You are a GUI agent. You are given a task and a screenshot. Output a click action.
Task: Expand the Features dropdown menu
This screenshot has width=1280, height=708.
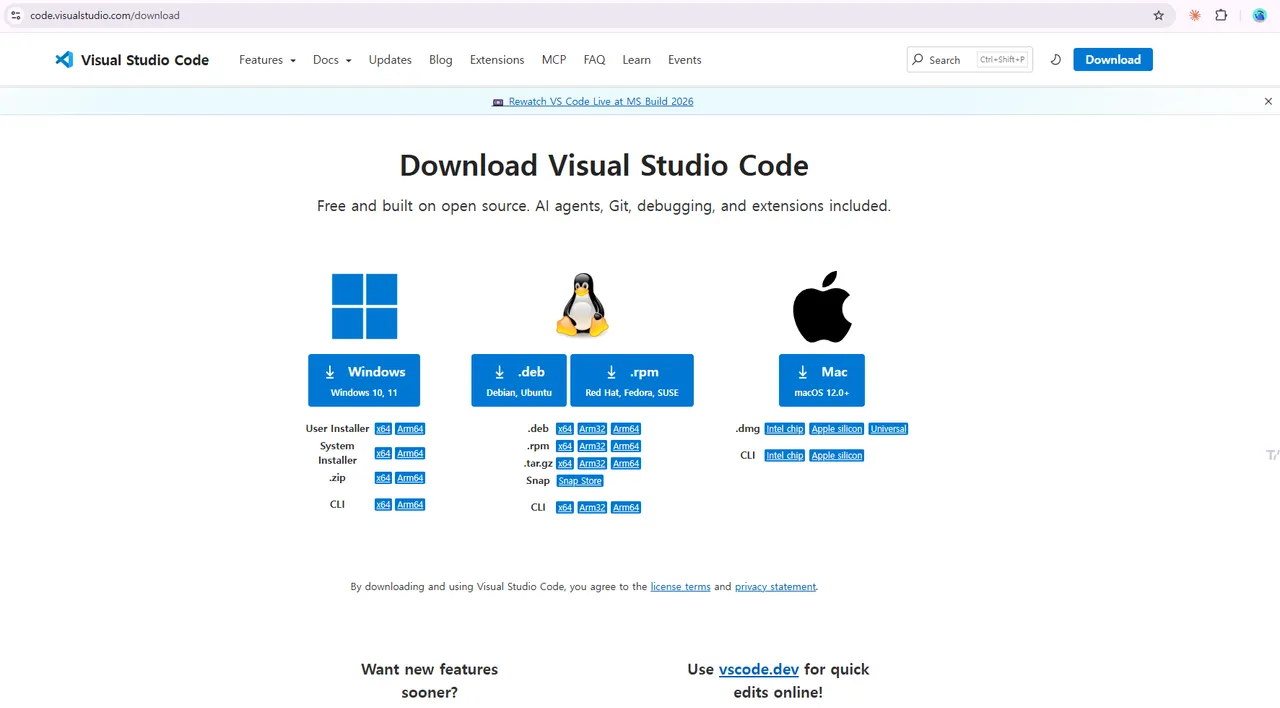(267, 60)
